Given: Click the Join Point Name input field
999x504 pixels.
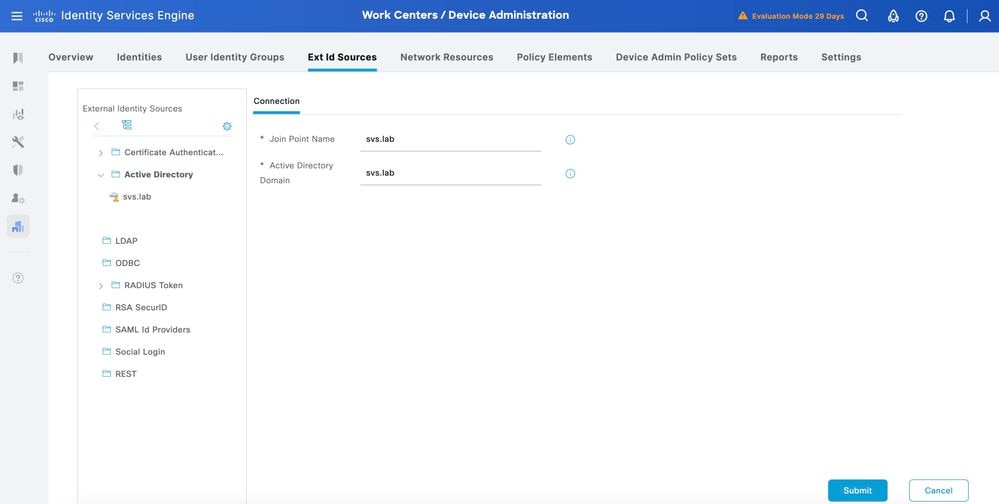Looking at the screenshot, I should tap(450, 139).
